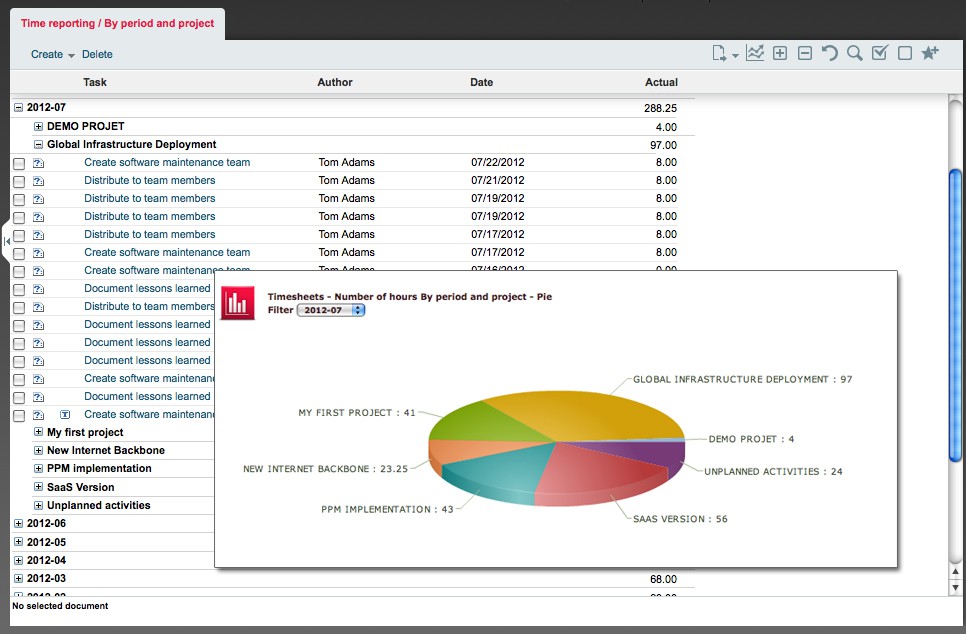Image resolution: width=966 pixels, height=634 pixels.
Task: Open search with the magnifier icon
Action: pos(855,53)
